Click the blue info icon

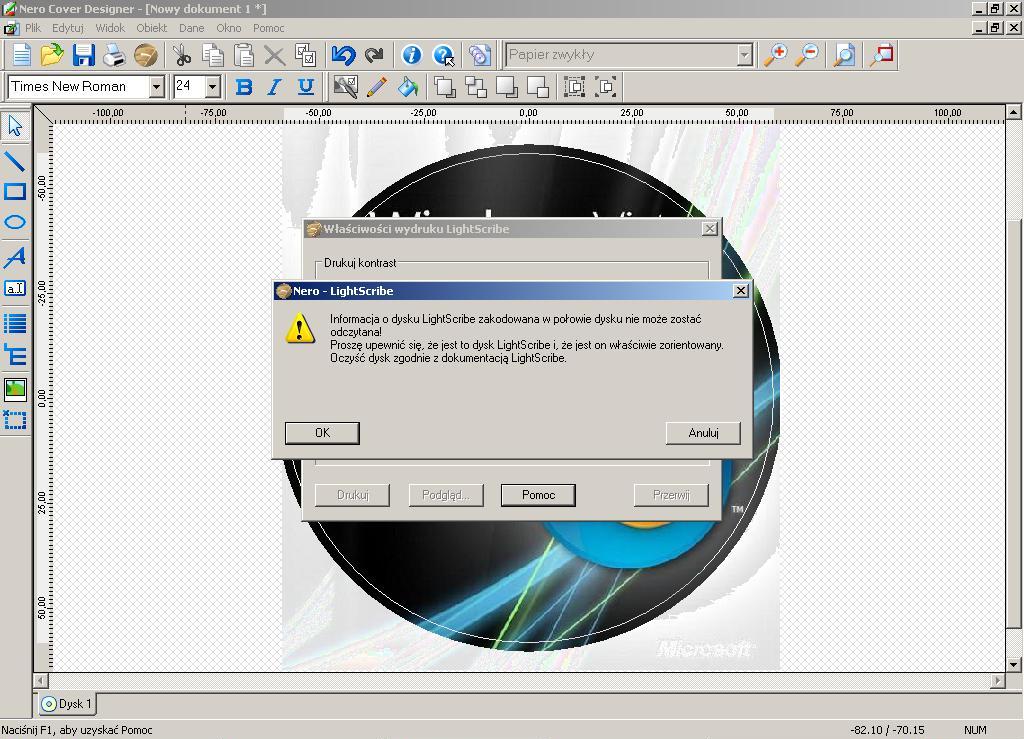(411, 55)
